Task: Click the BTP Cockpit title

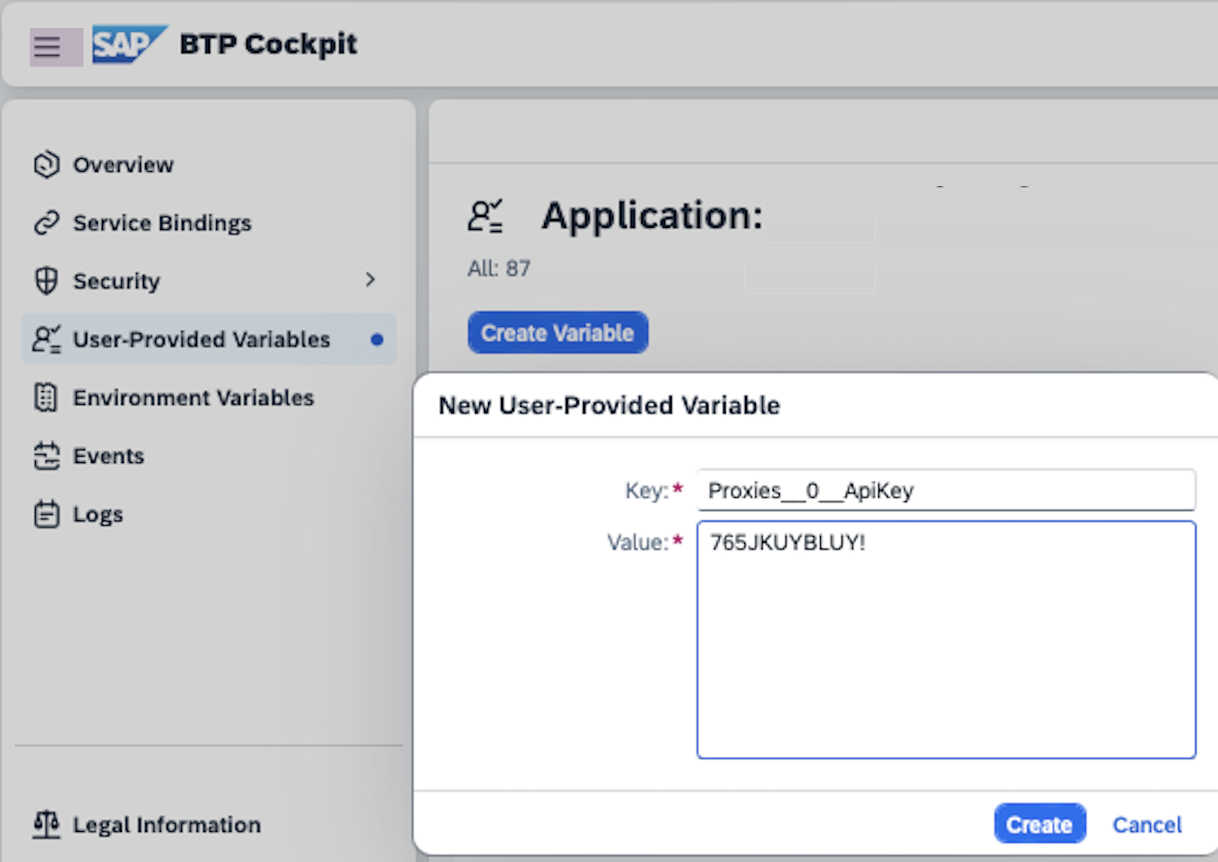Action: pos(268,45)
